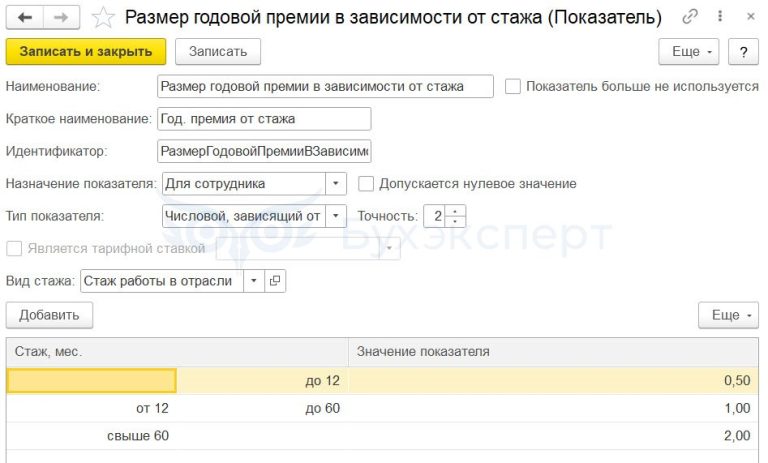
Task: Open the Вид стажа selection form icon
Action: tap(276, 281)
